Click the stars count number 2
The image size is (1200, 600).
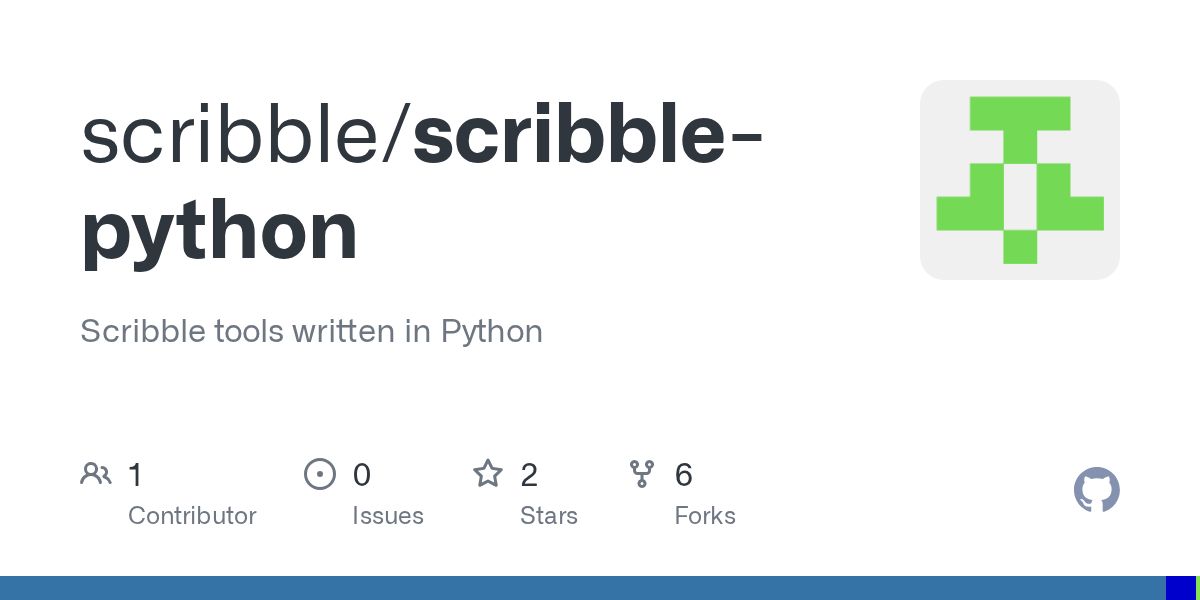click(530, 475)
